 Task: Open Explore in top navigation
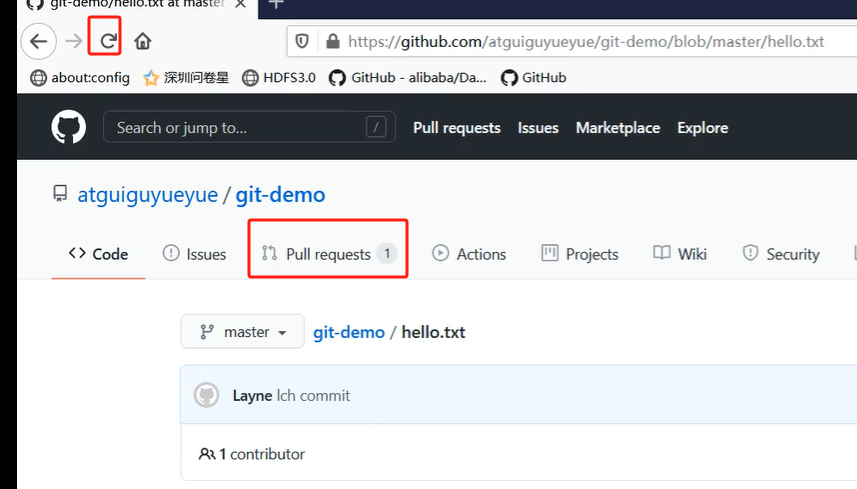point(703,128)
